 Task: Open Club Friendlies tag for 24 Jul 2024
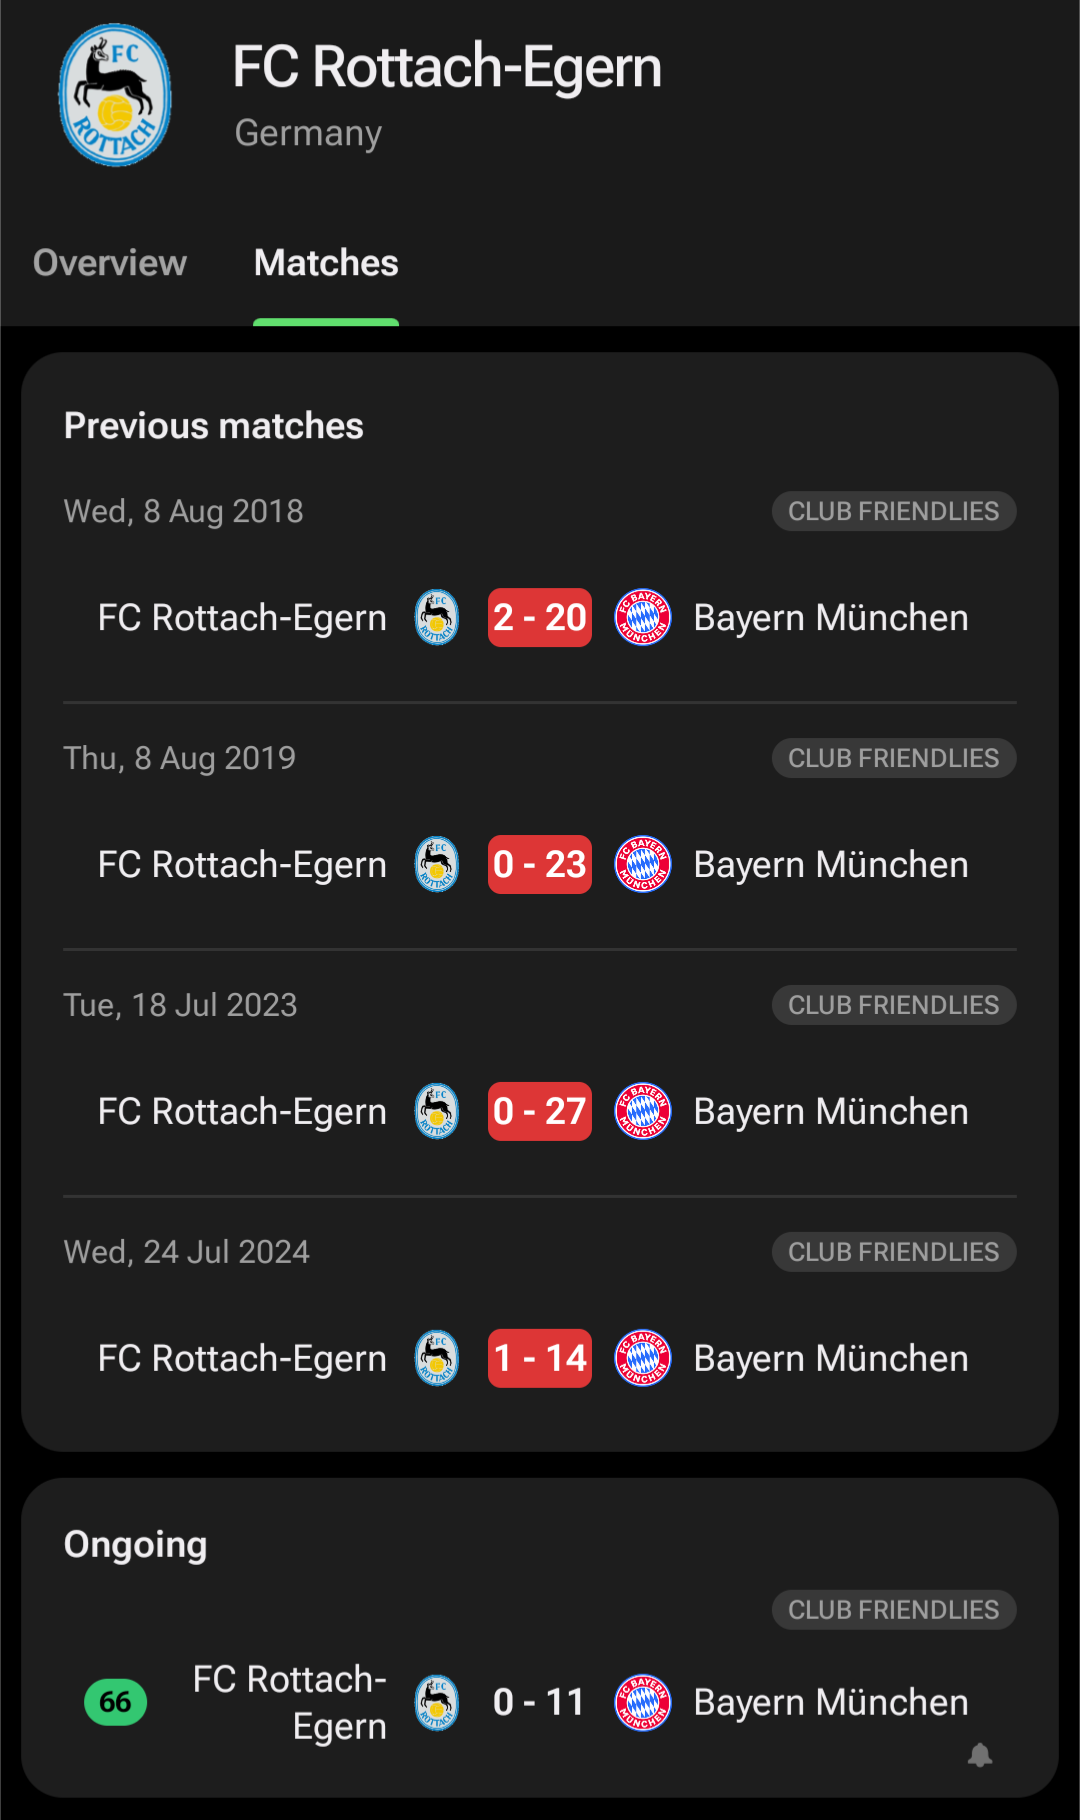point(894,1252)
